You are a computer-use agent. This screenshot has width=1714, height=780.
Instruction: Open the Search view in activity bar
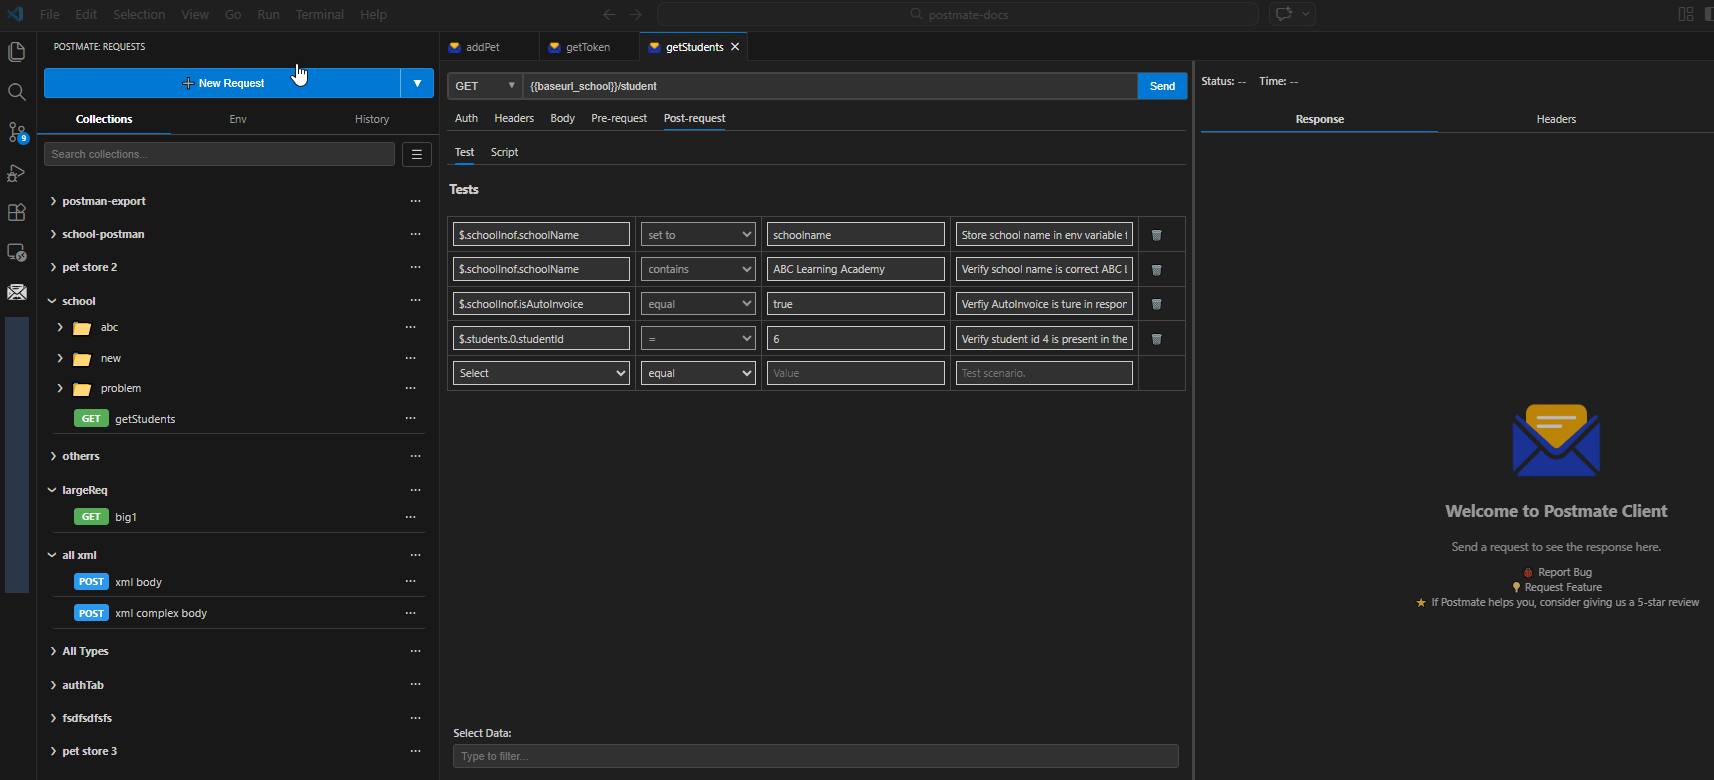[x=17, y=92]
